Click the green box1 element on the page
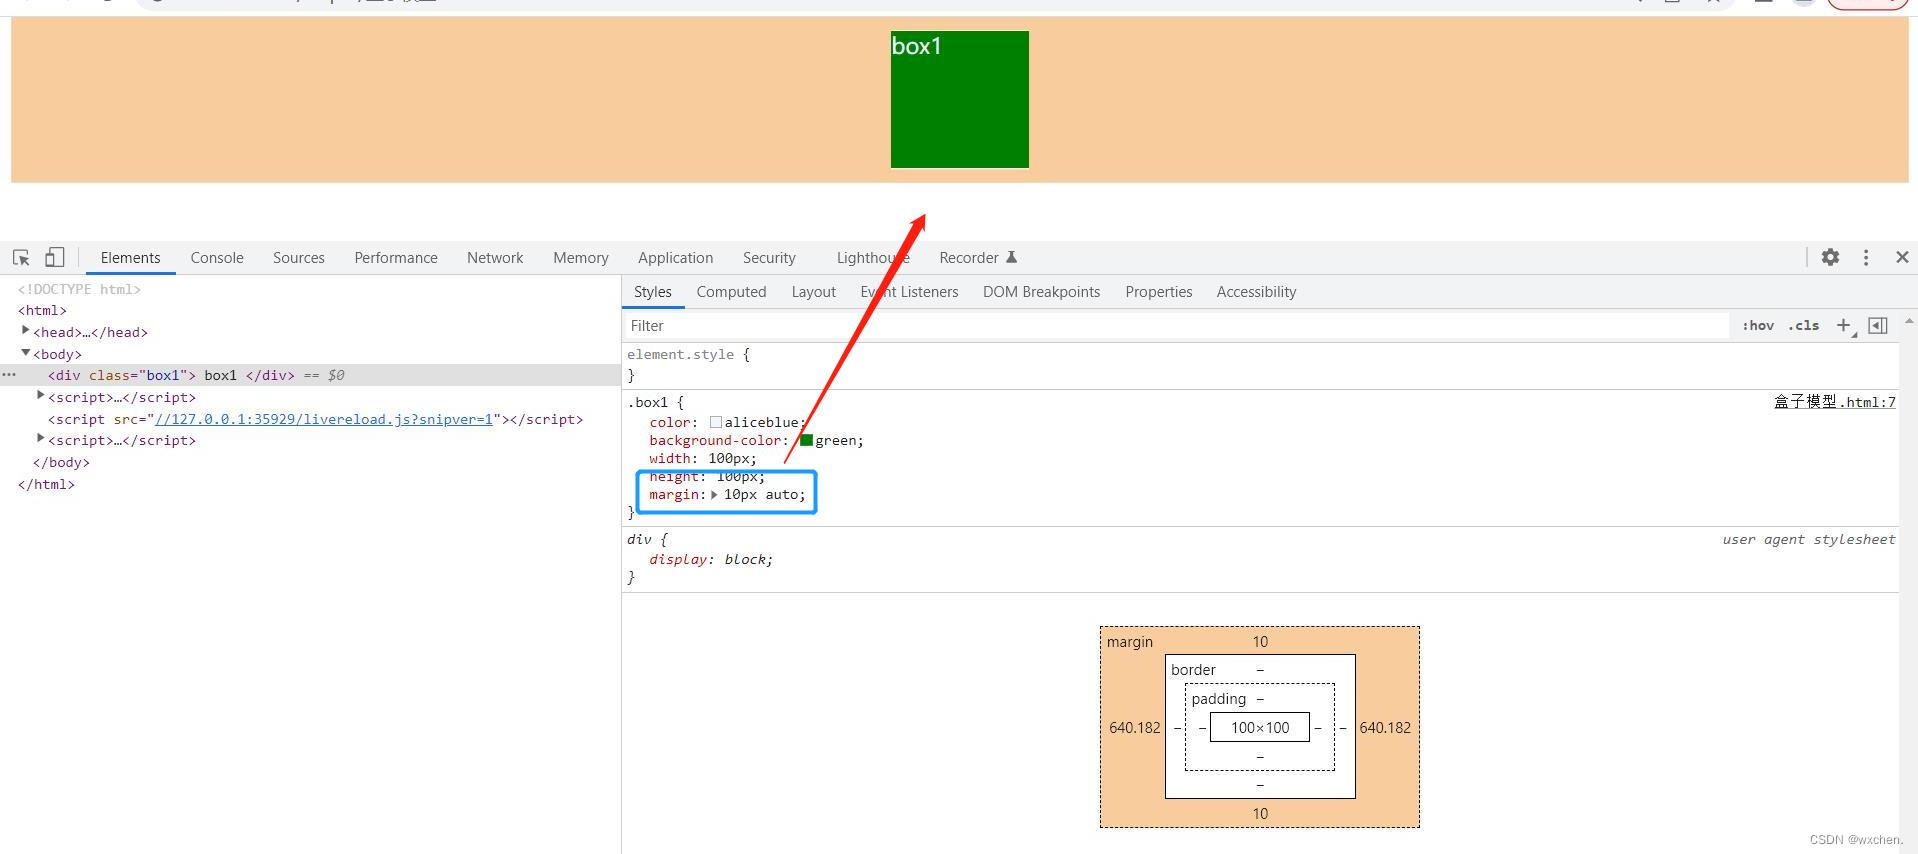 (959, 99)
